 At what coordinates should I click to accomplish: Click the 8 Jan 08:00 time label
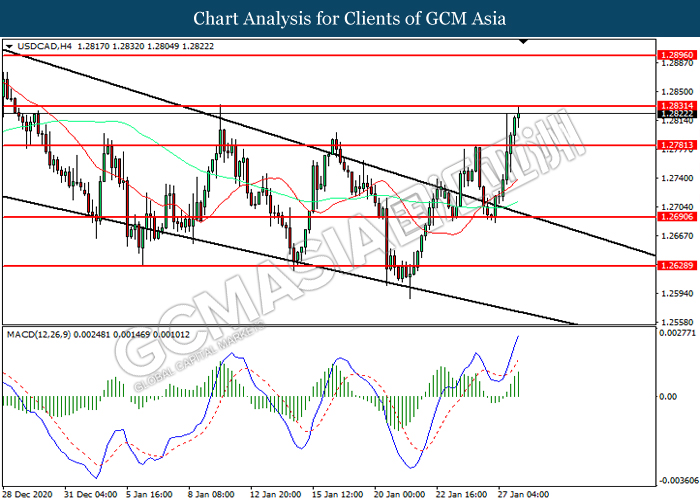[x=212, y=494]
